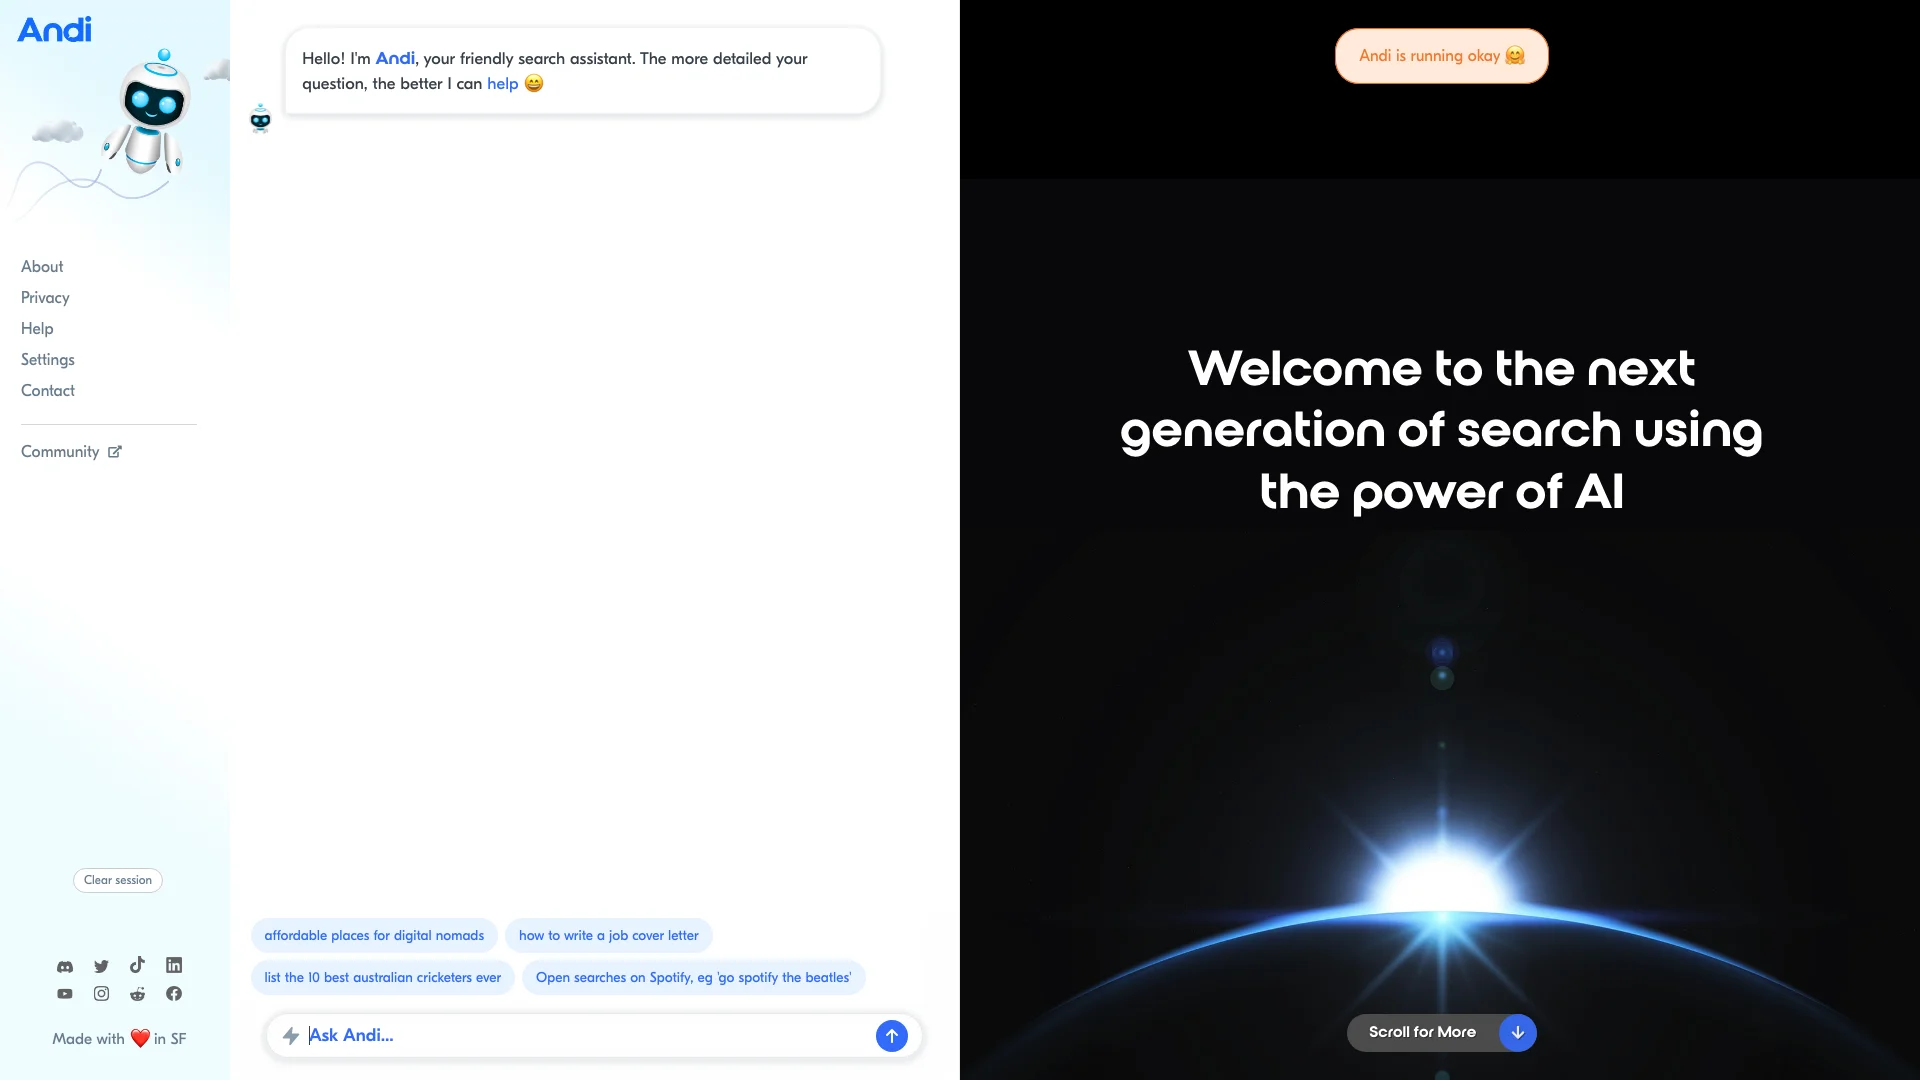This screenshot has height=1080, width=1920.
Task: Open Andi's Facebook page
Action: pos(174,994)
